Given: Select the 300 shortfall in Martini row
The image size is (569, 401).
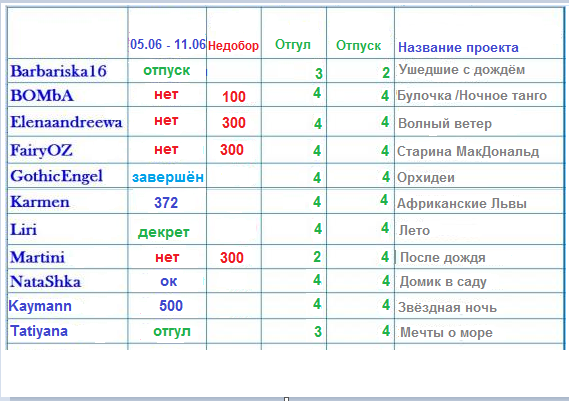Looking at the screenshot, I should (x=232, y=258).
